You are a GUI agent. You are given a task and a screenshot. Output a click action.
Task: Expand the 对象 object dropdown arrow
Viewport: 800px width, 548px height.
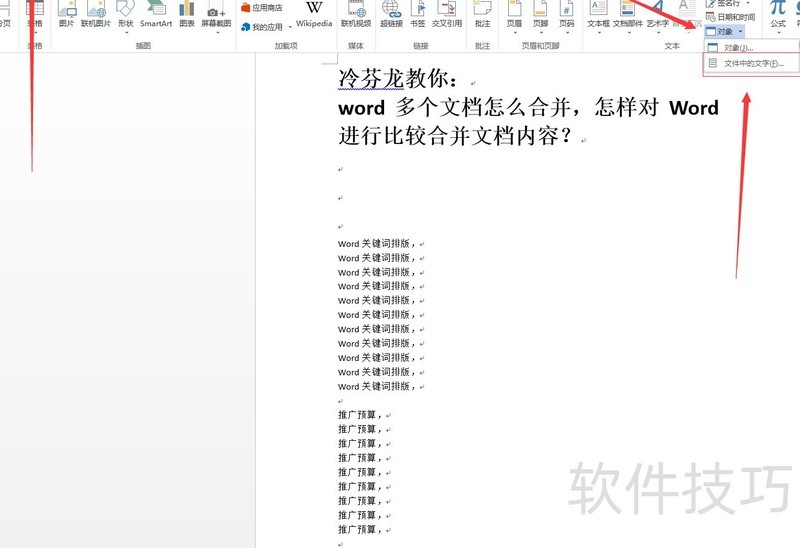[x=740, y=32]
